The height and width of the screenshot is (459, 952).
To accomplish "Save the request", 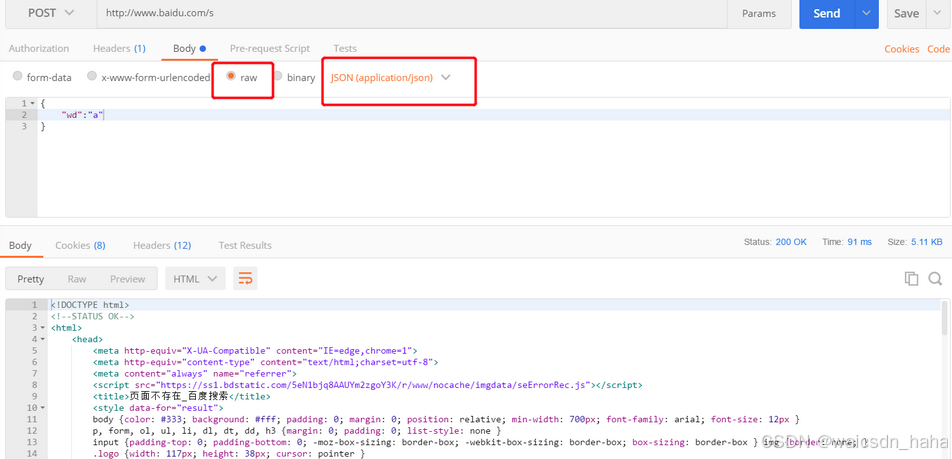I will tap(906, 13).
